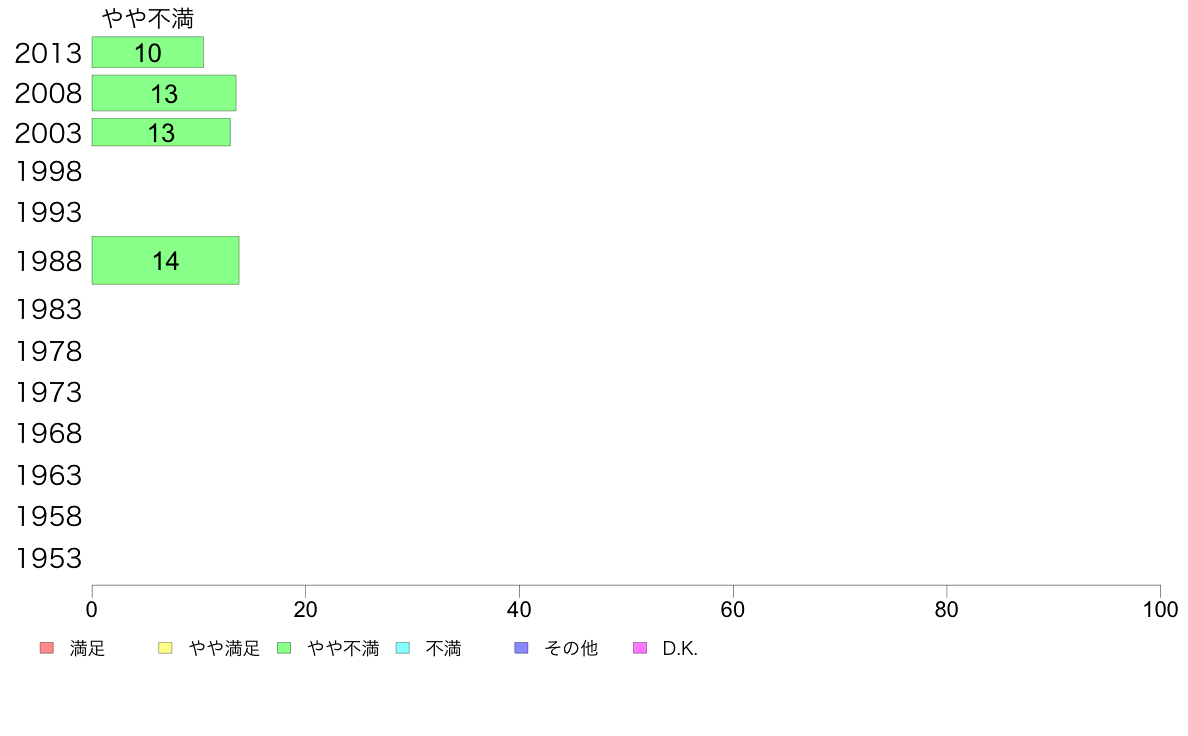Click the 100 tick on the axis

tap(1160, 609)
